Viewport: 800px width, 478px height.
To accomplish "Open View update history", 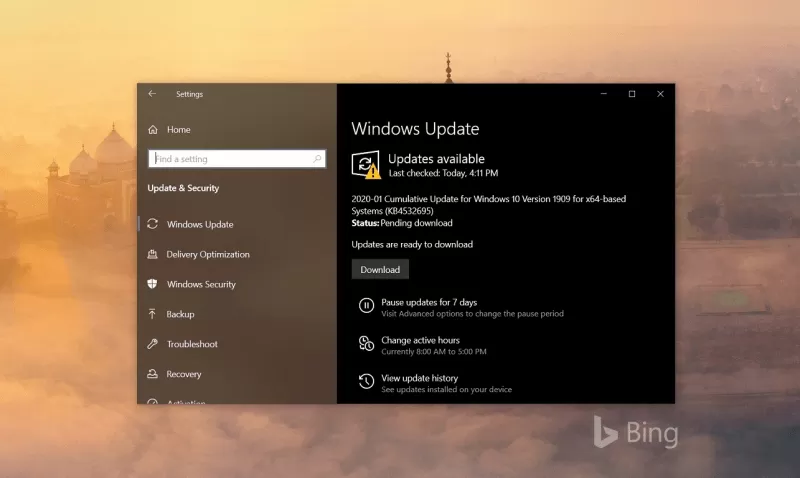I will pos(420,378).
